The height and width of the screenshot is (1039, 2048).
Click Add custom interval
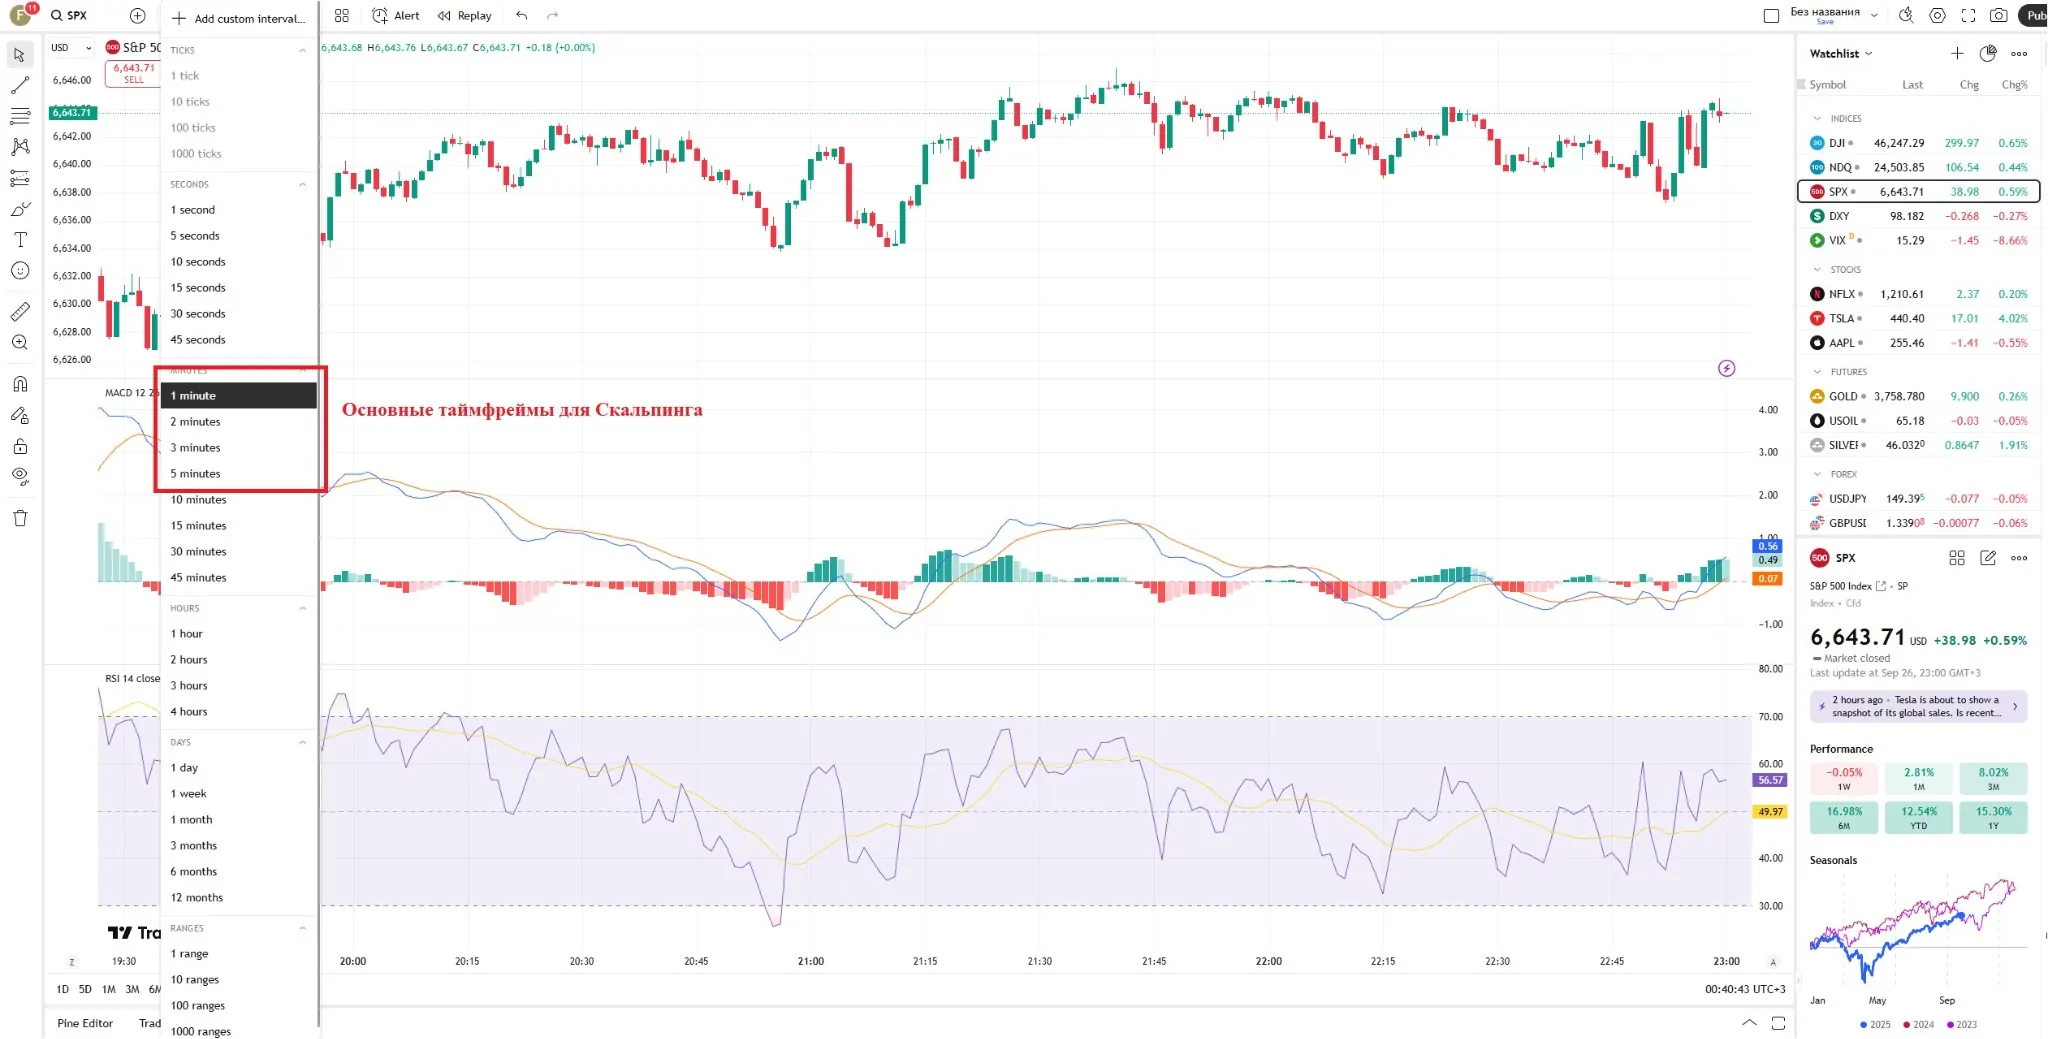click(x=238, y=18)
